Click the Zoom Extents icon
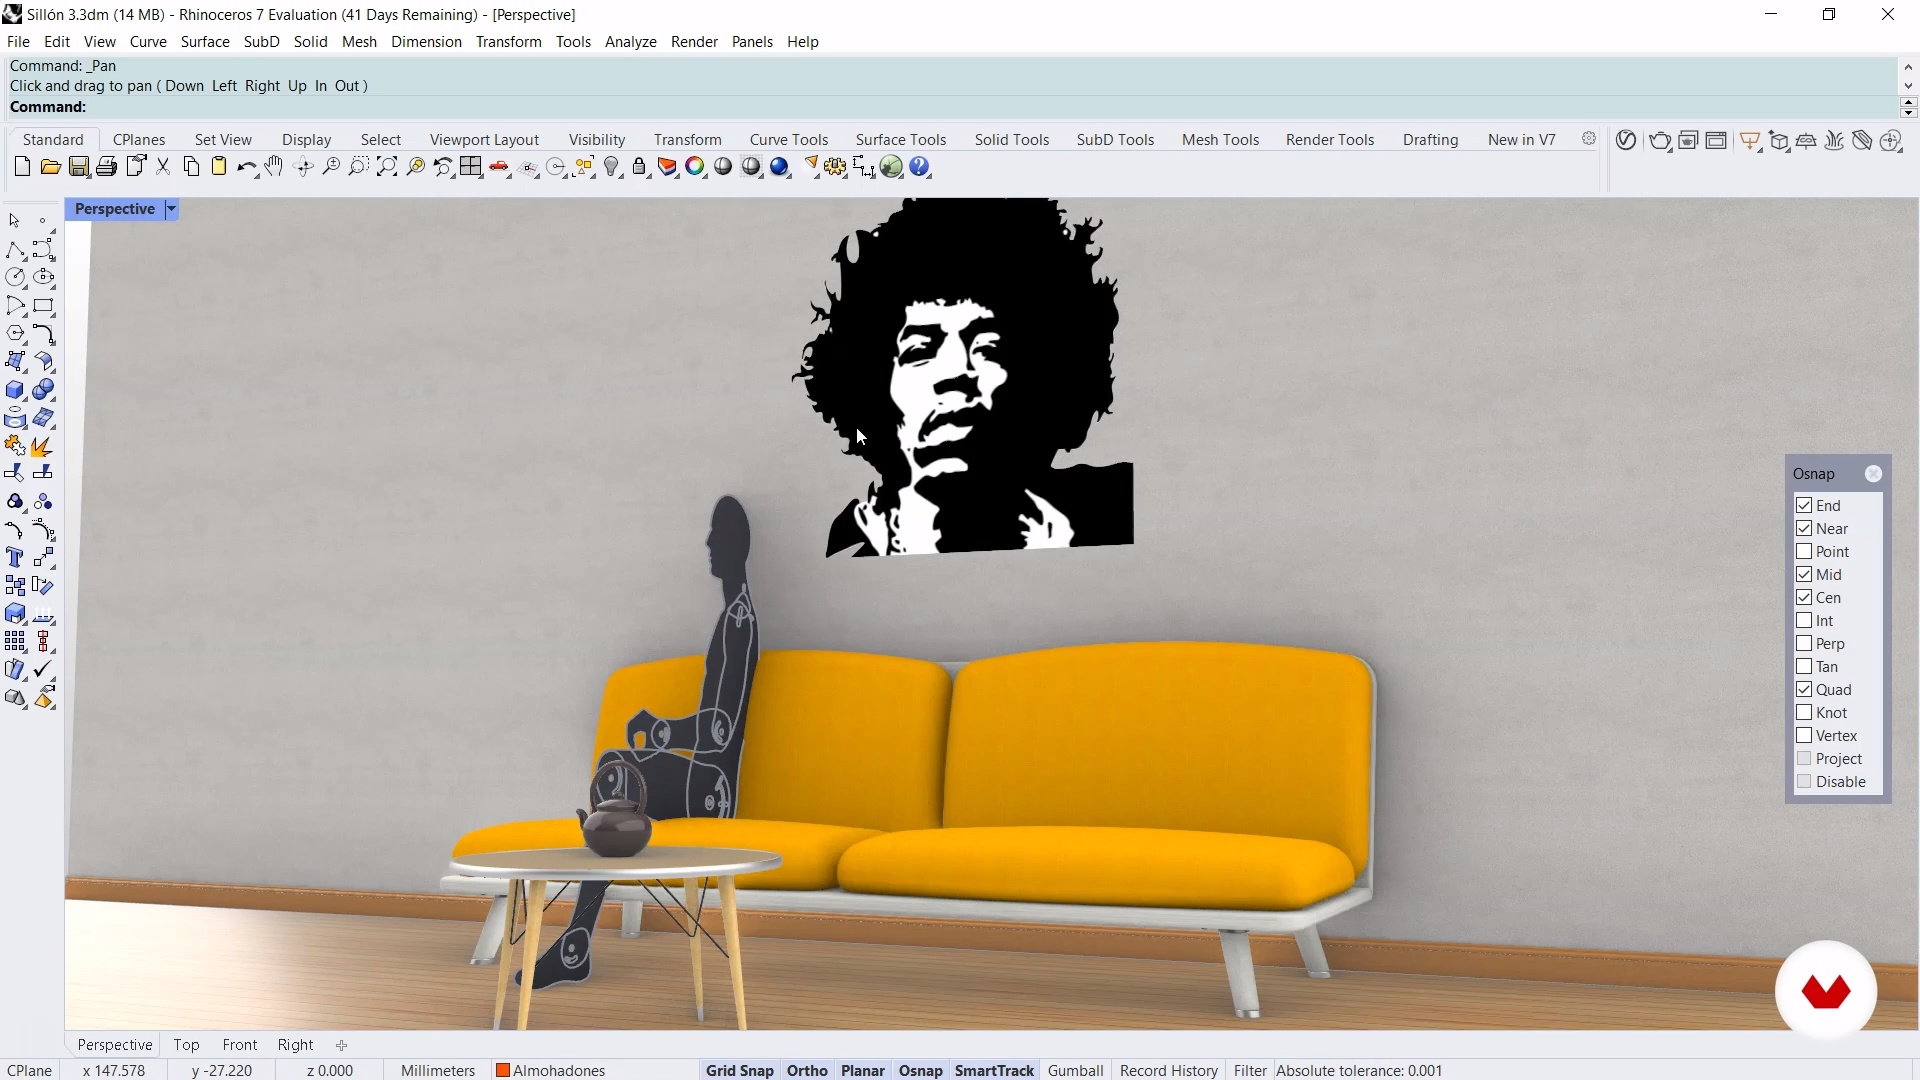 387,167
